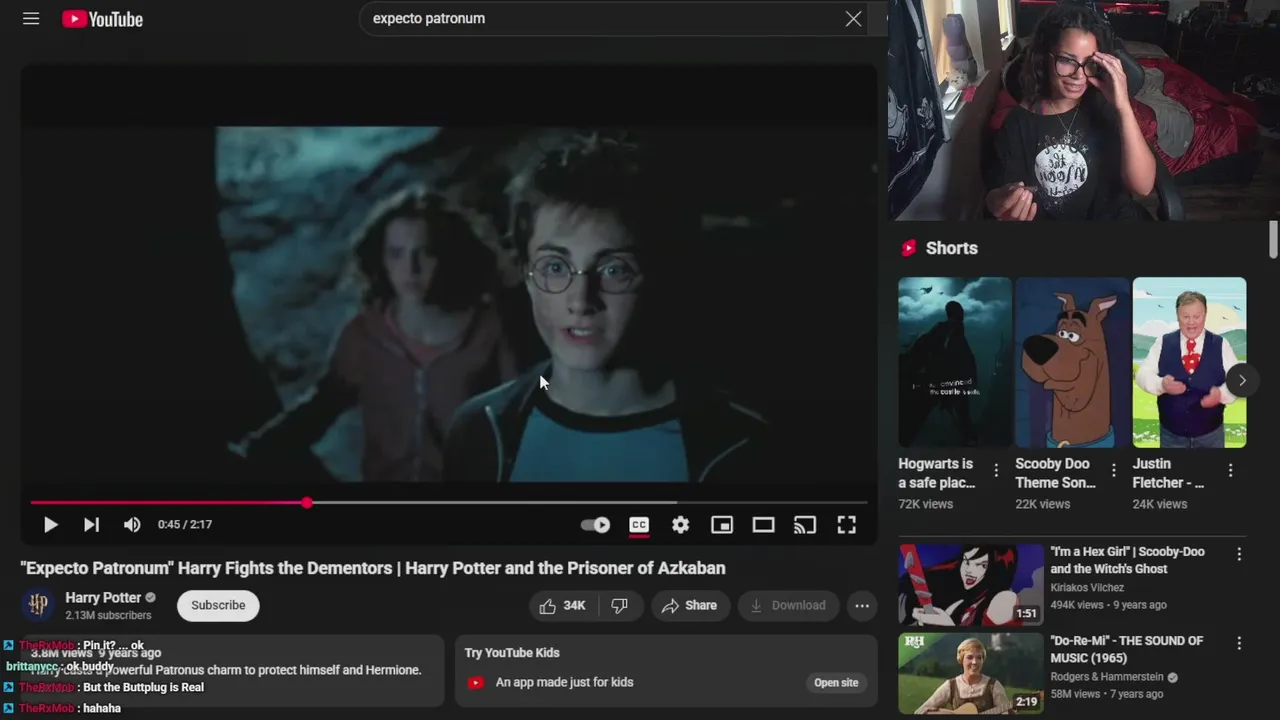Screen dimensions: 1280x720
Task: Open Kiriakos Vilchez channel link
Action: [1087, 588]
